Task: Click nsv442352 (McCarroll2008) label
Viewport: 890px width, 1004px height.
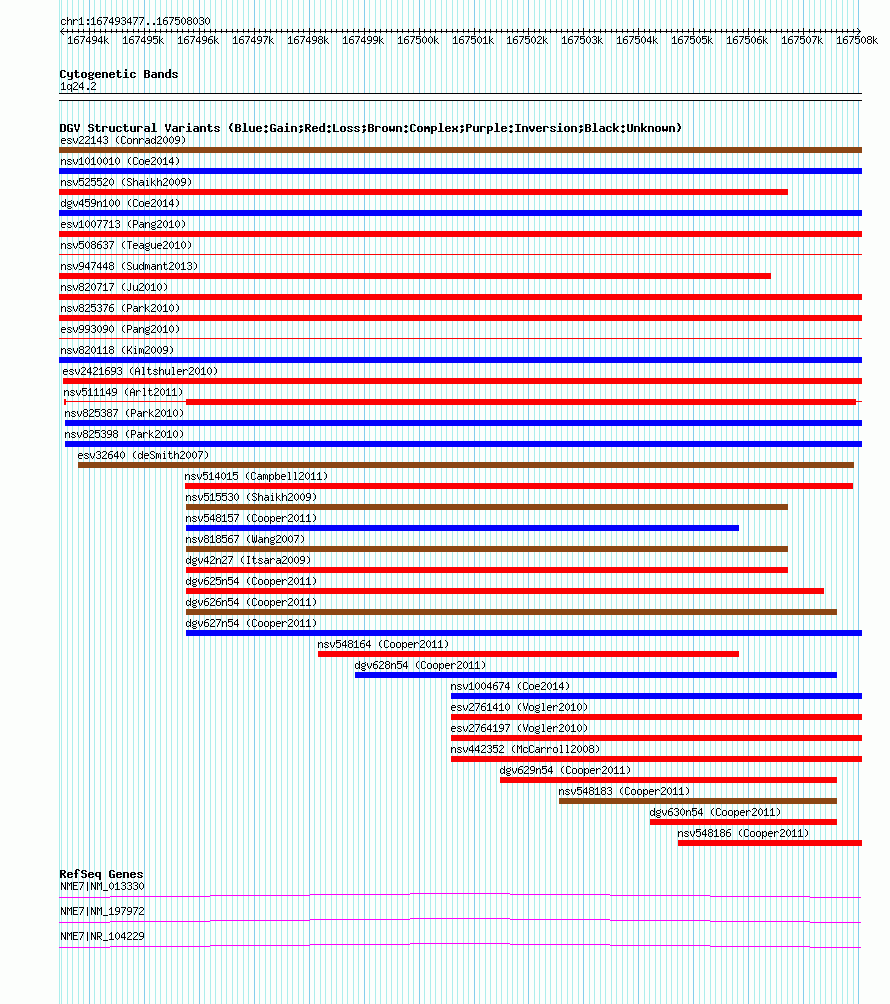Action: tap(525, 750)
